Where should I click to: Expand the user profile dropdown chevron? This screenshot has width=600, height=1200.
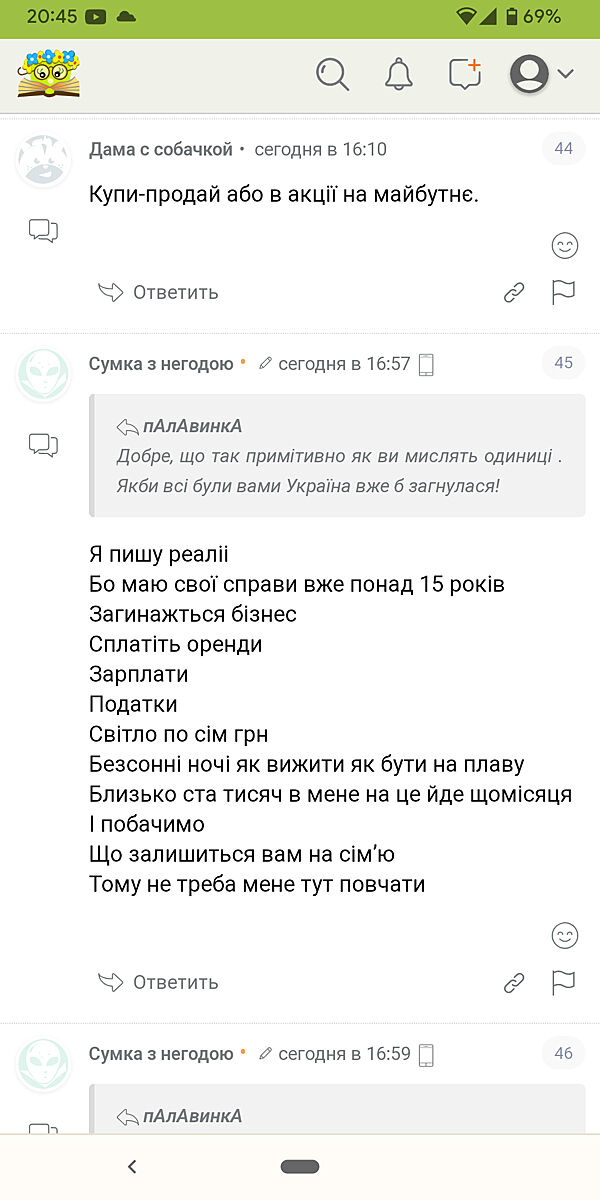tap(565, 74)
